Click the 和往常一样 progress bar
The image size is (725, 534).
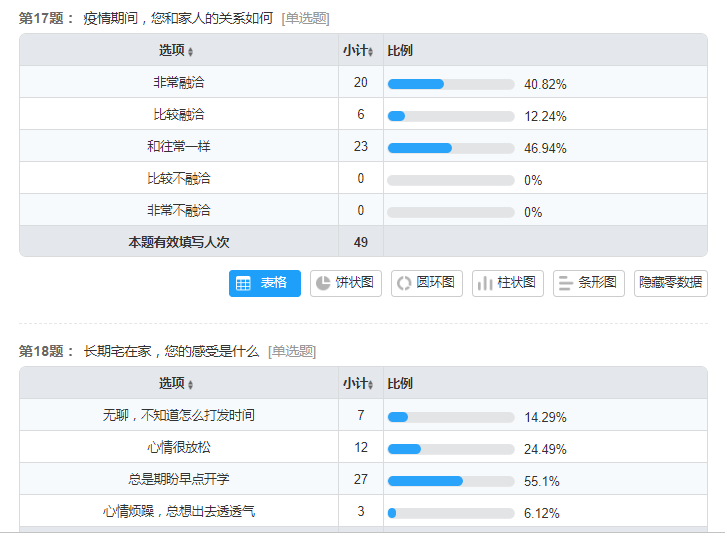click(x=450, y=148)
